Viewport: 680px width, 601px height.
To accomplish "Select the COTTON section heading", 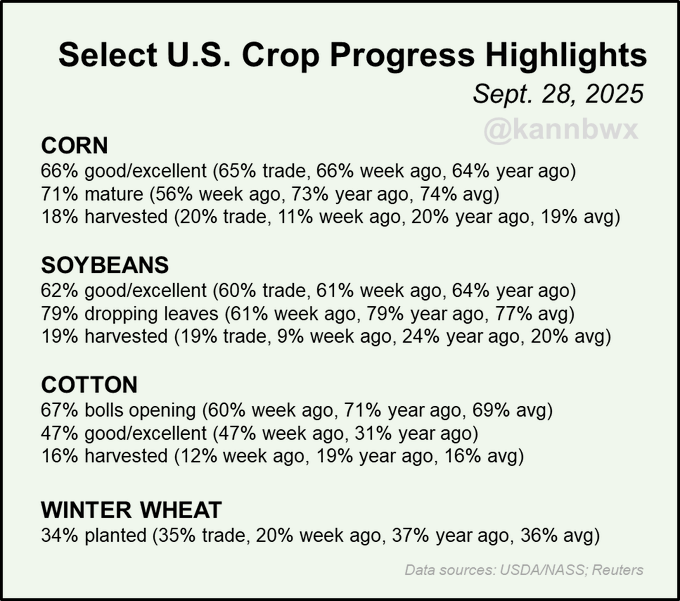I will click(x=88, y=385).
